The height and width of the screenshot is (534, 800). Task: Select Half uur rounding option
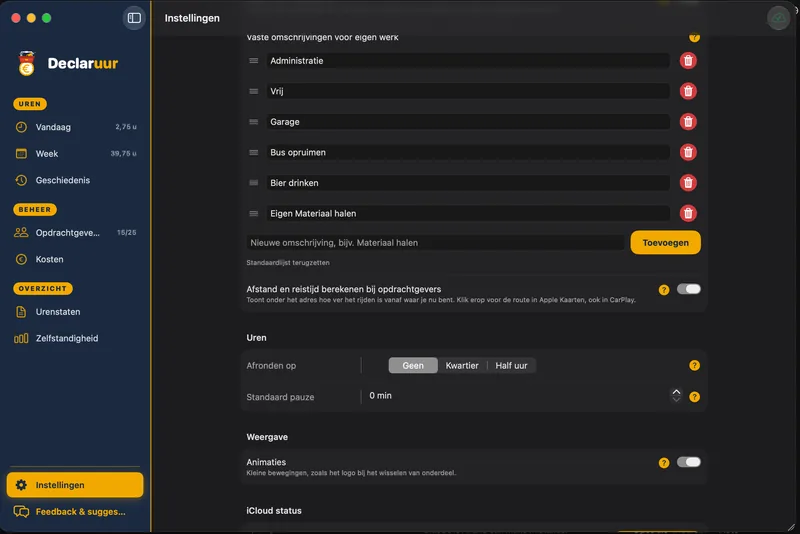(x=511, y=365)
